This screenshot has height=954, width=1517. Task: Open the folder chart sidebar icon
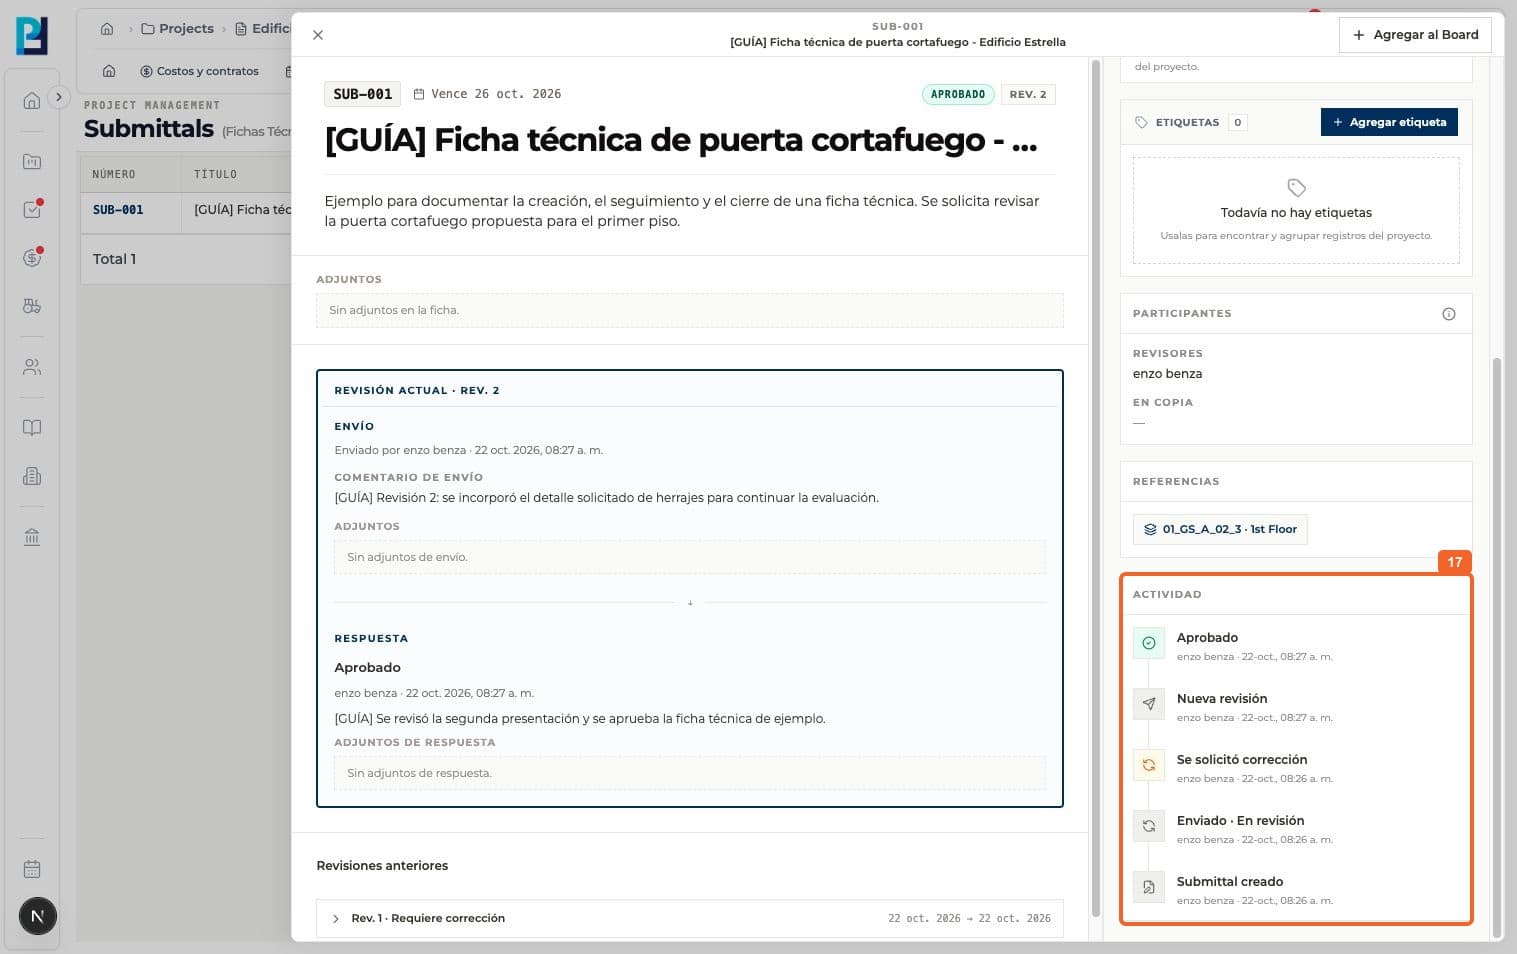[x=32, y=161]
